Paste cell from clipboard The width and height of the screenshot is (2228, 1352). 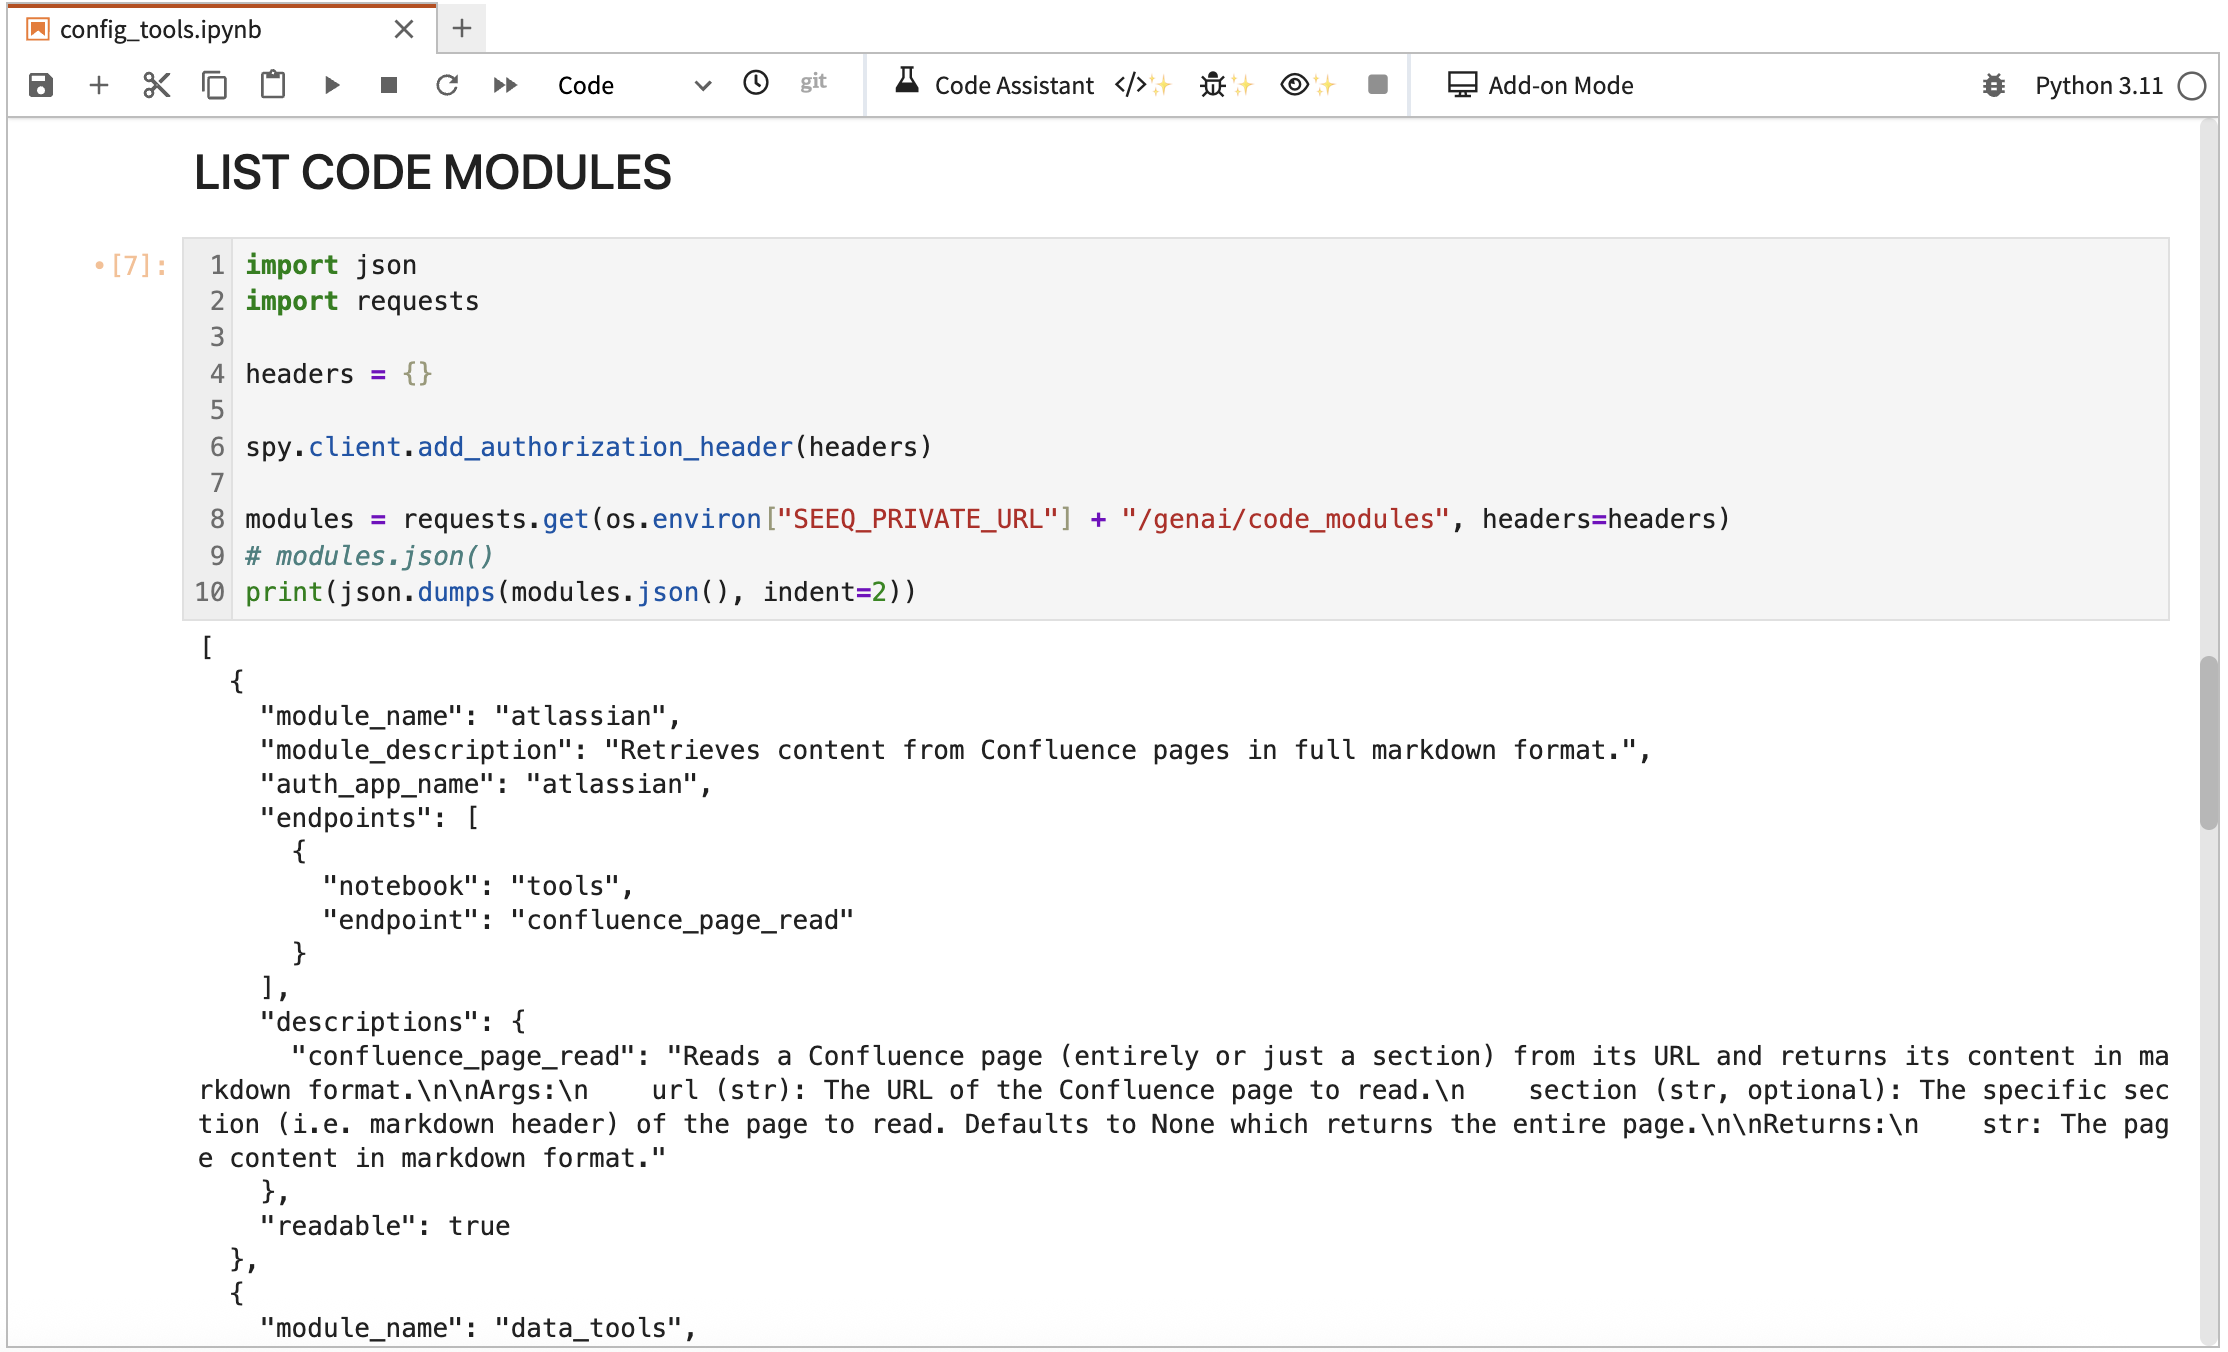[273, 85]
